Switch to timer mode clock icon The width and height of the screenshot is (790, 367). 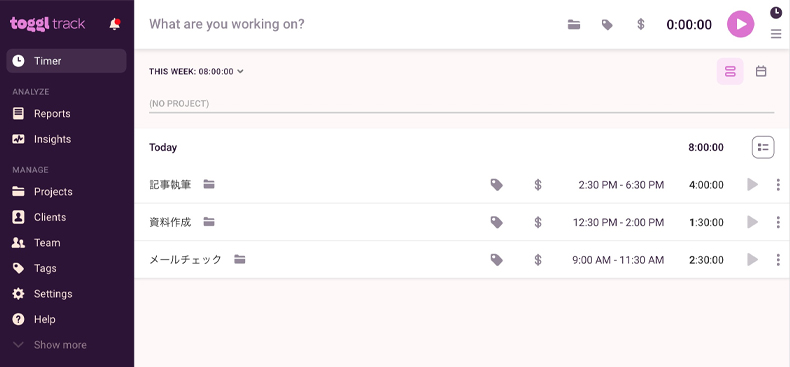[776, 13]
